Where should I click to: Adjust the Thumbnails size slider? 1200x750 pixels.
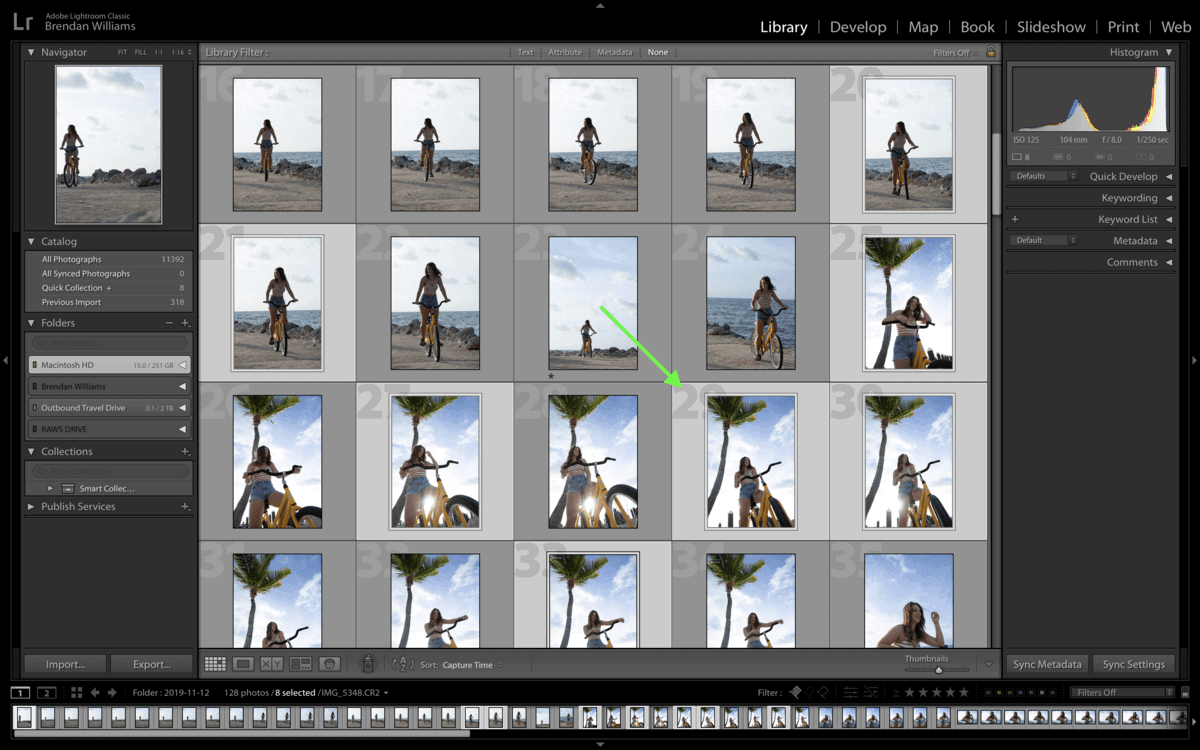point(937,670)
